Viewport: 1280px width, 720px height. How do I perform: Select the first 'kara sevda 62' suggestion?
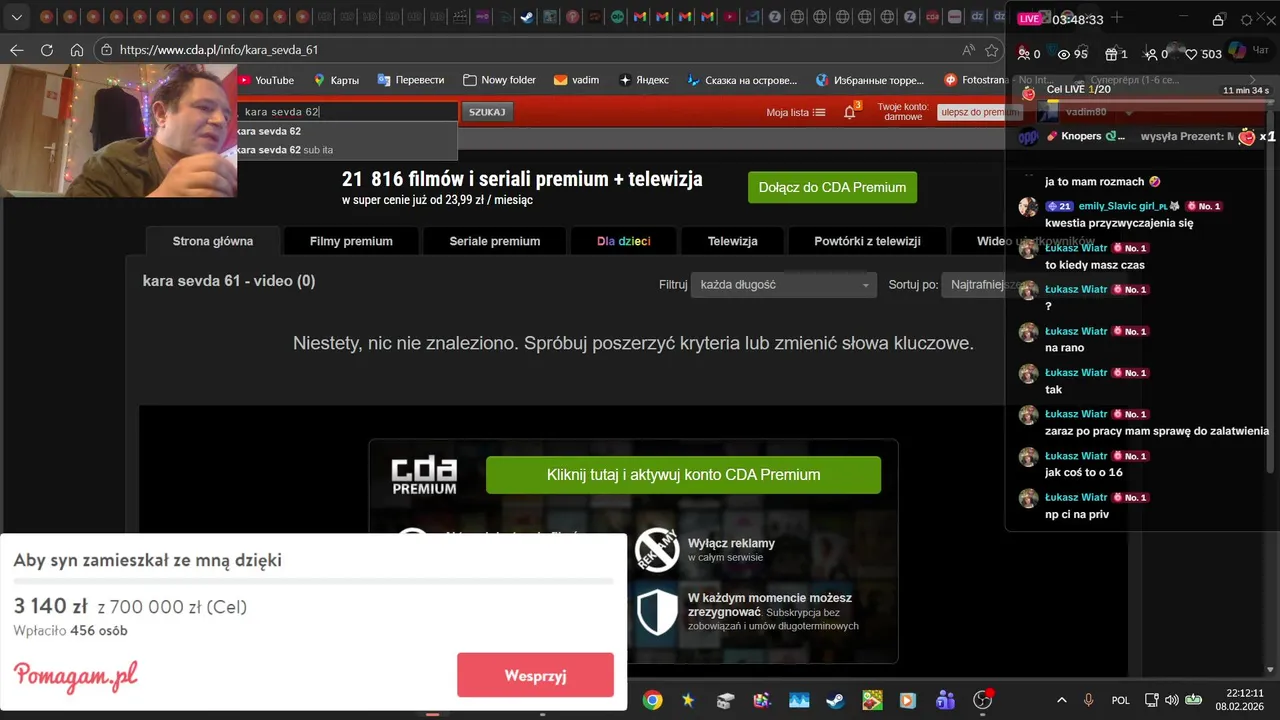click(346, 131)
